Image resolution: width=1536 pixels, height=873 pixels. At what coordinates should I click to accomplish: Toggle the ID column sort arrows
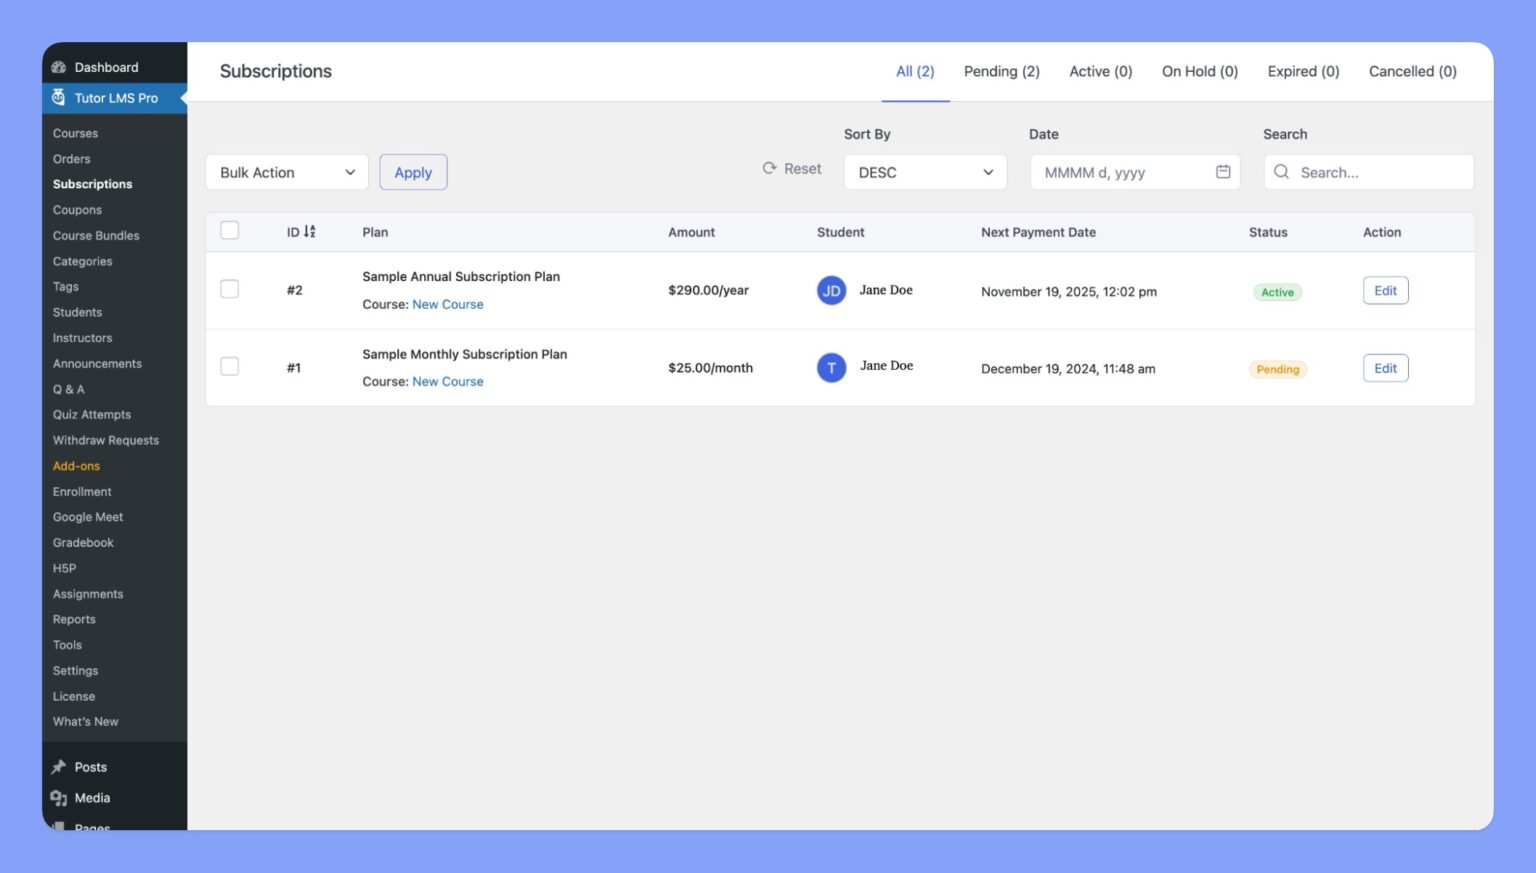coord(311,230)
